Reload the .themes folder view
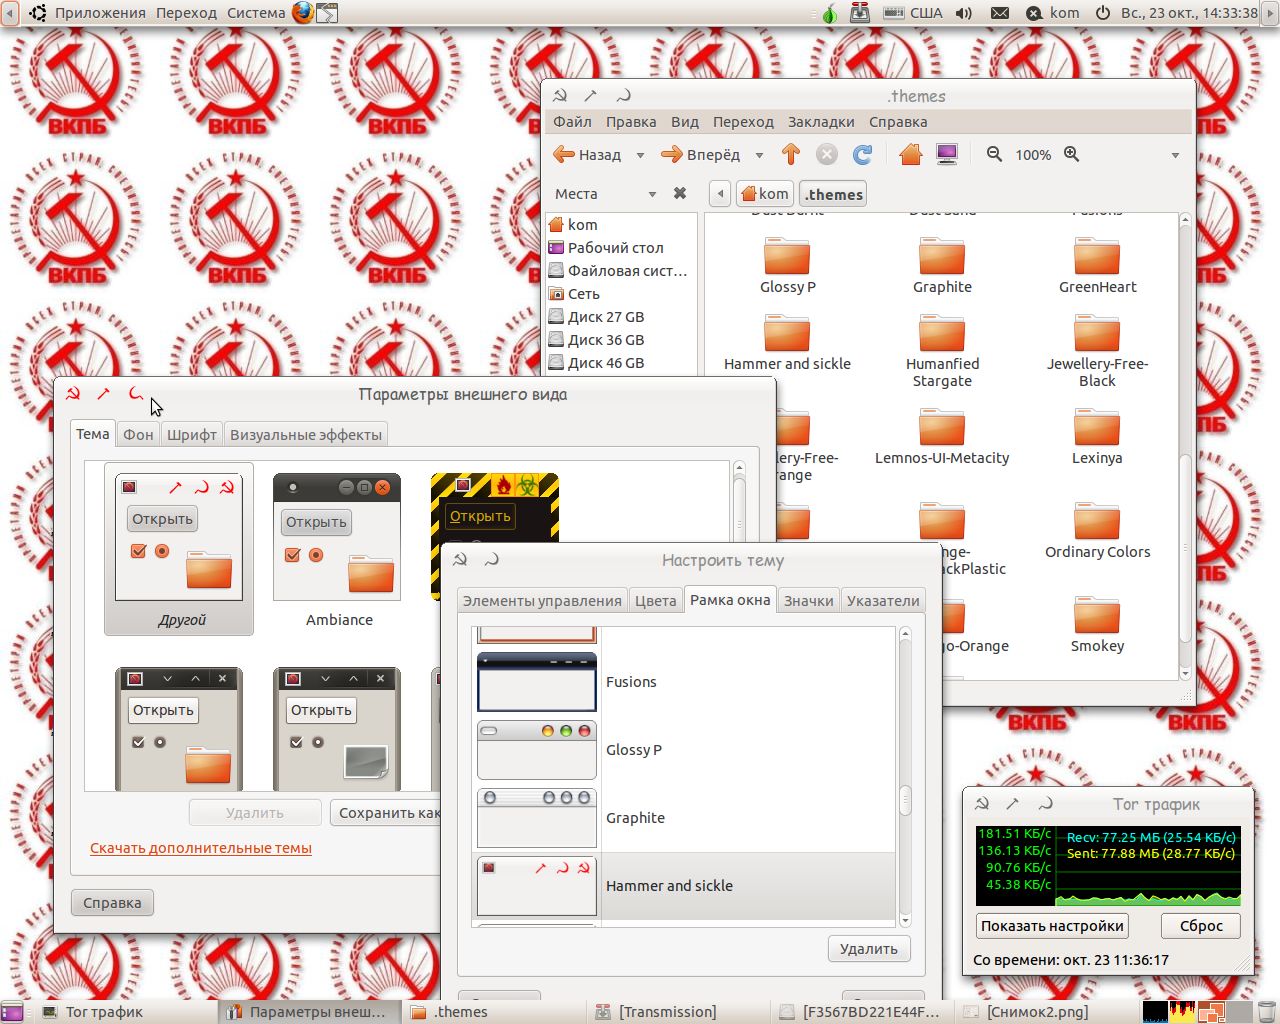 click(862, 154)
